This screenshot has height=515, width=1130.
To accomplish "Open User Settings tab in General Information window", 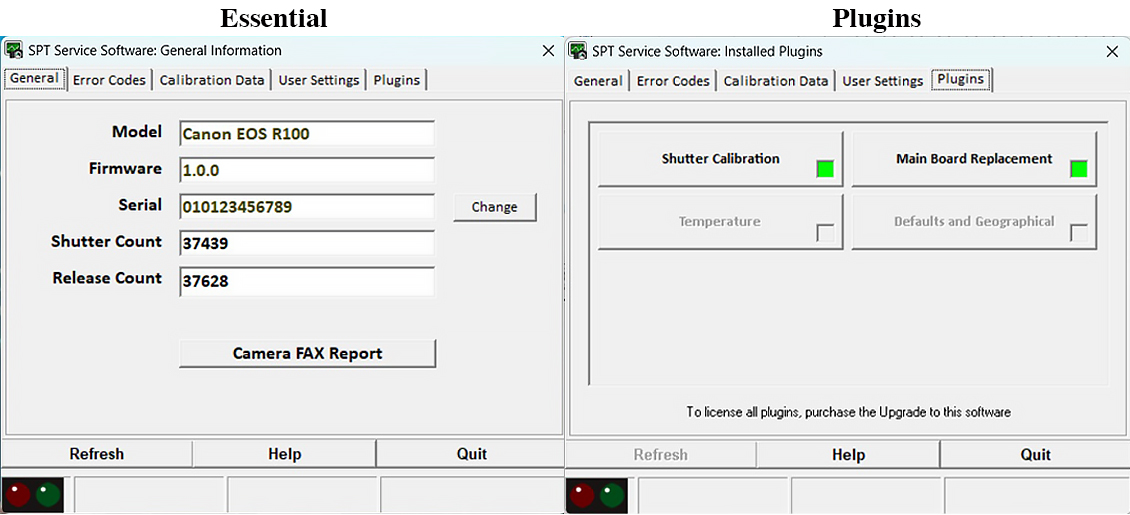I will tap(319, 80).
